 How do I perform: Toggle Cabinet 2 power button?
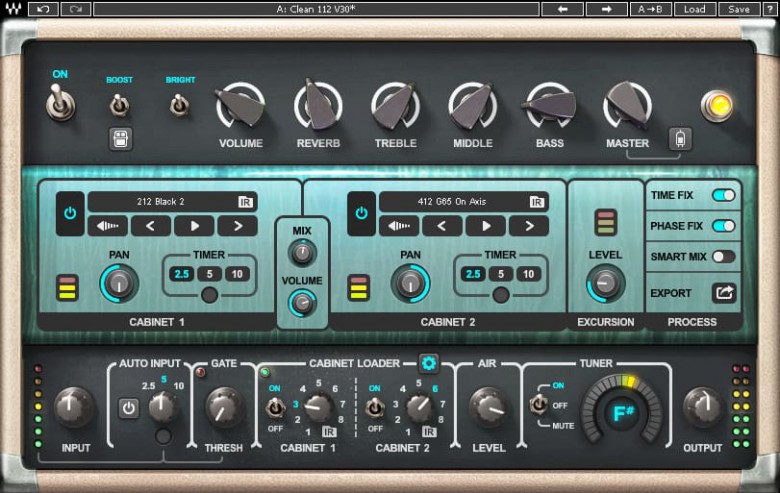point(361,213)
